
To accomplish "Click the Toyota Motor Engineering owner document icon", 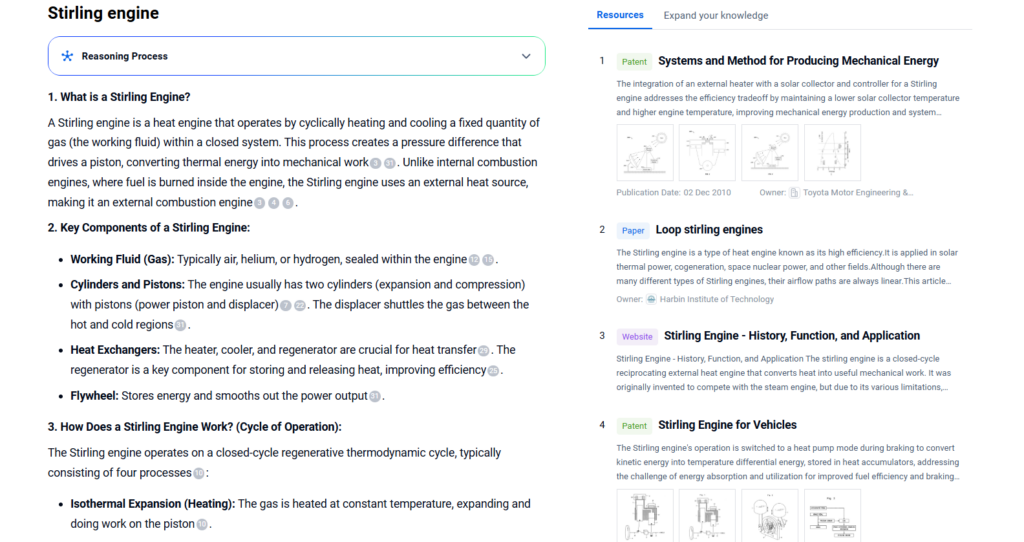I will click(x=794, y=193).
